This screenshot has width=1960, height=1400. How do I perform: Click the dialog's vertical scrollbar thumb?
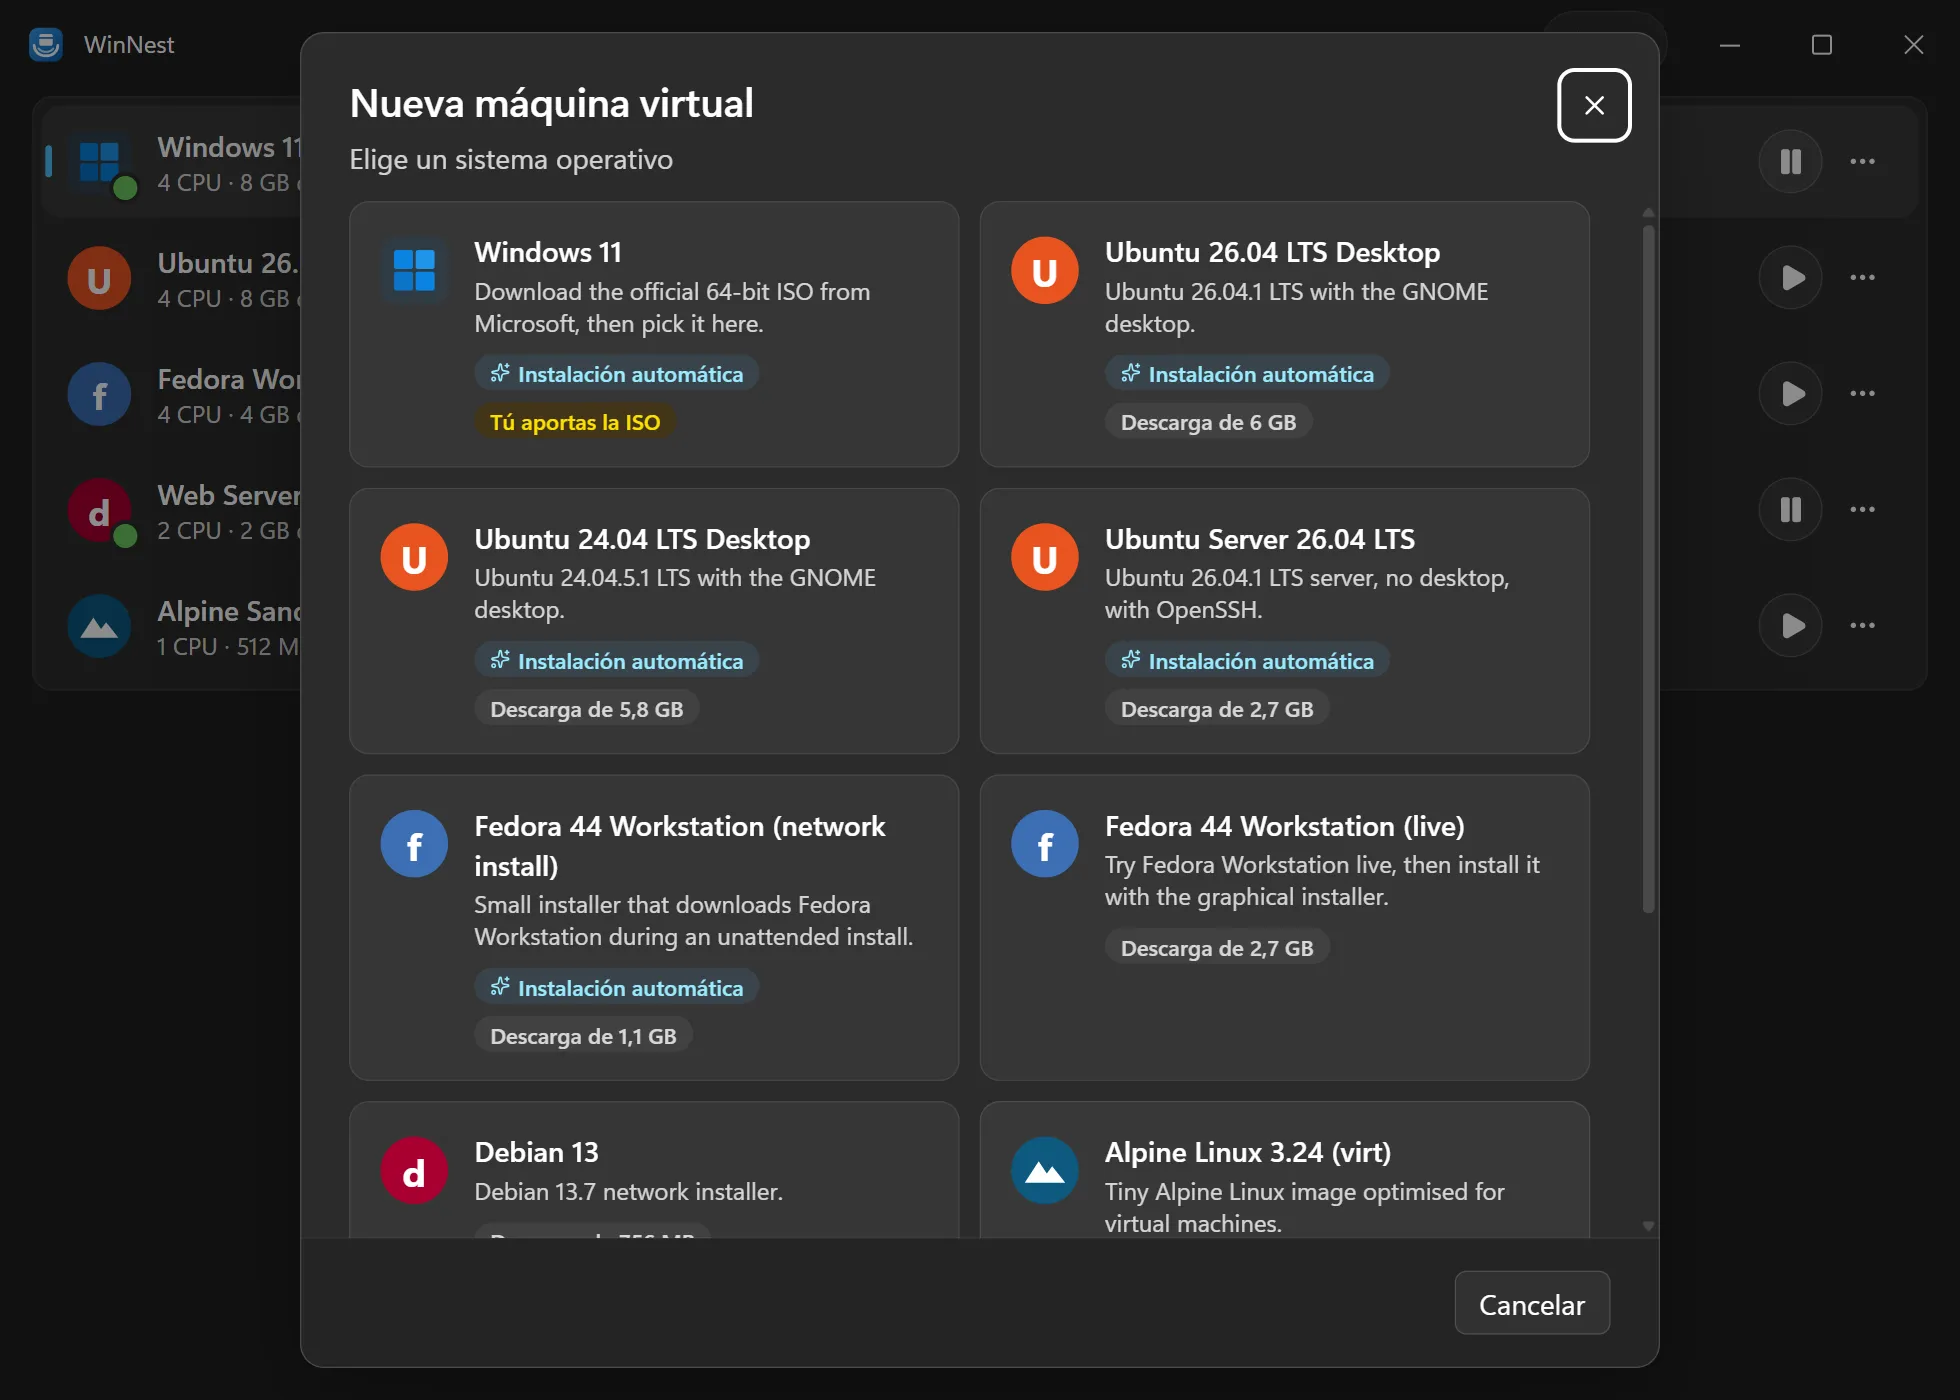pos(1648,568)
